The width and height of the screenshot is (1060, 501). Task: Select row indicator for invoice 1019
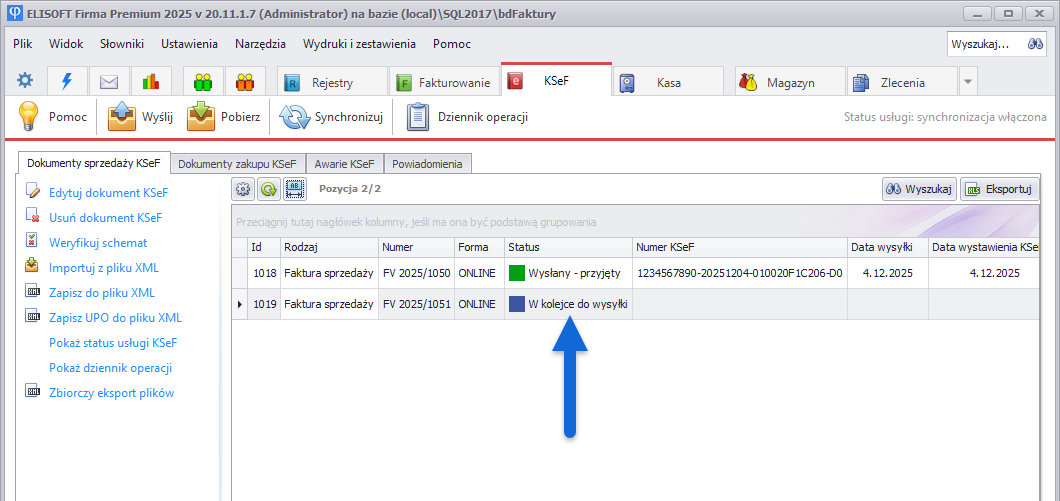pyautogui.click(x=239, y=304)
